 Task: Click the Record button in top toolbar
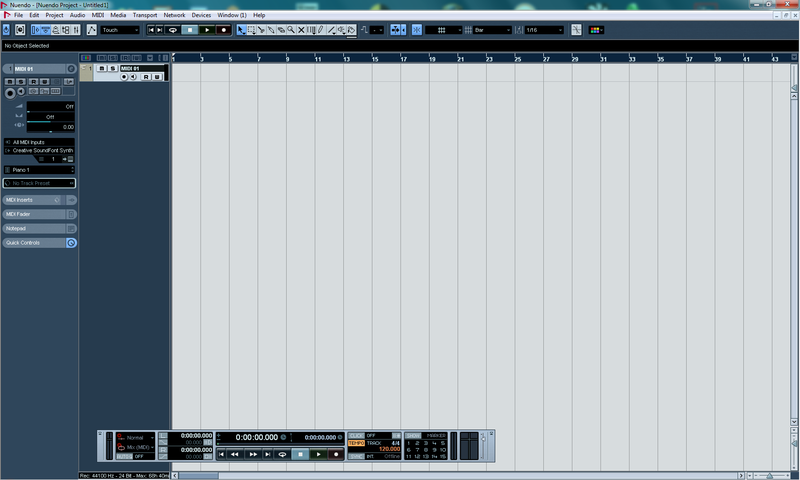coord(223,30)
